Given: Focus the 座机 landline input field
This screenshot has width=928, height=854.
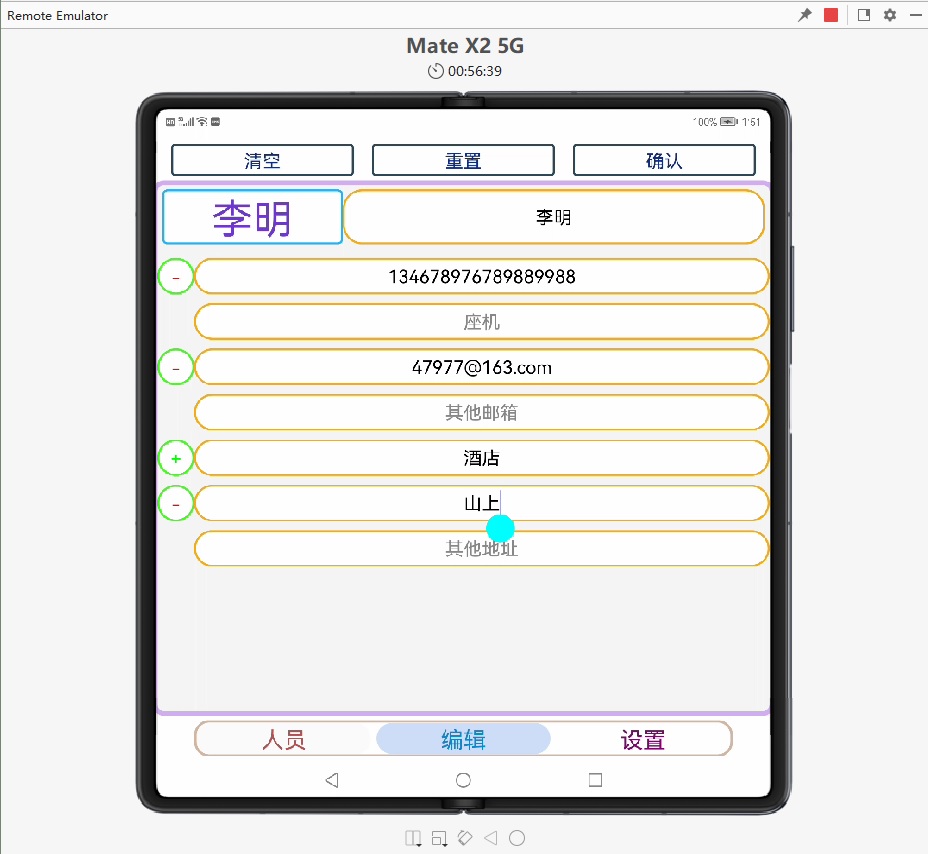Looking at the screenshot, I should 481,322.
